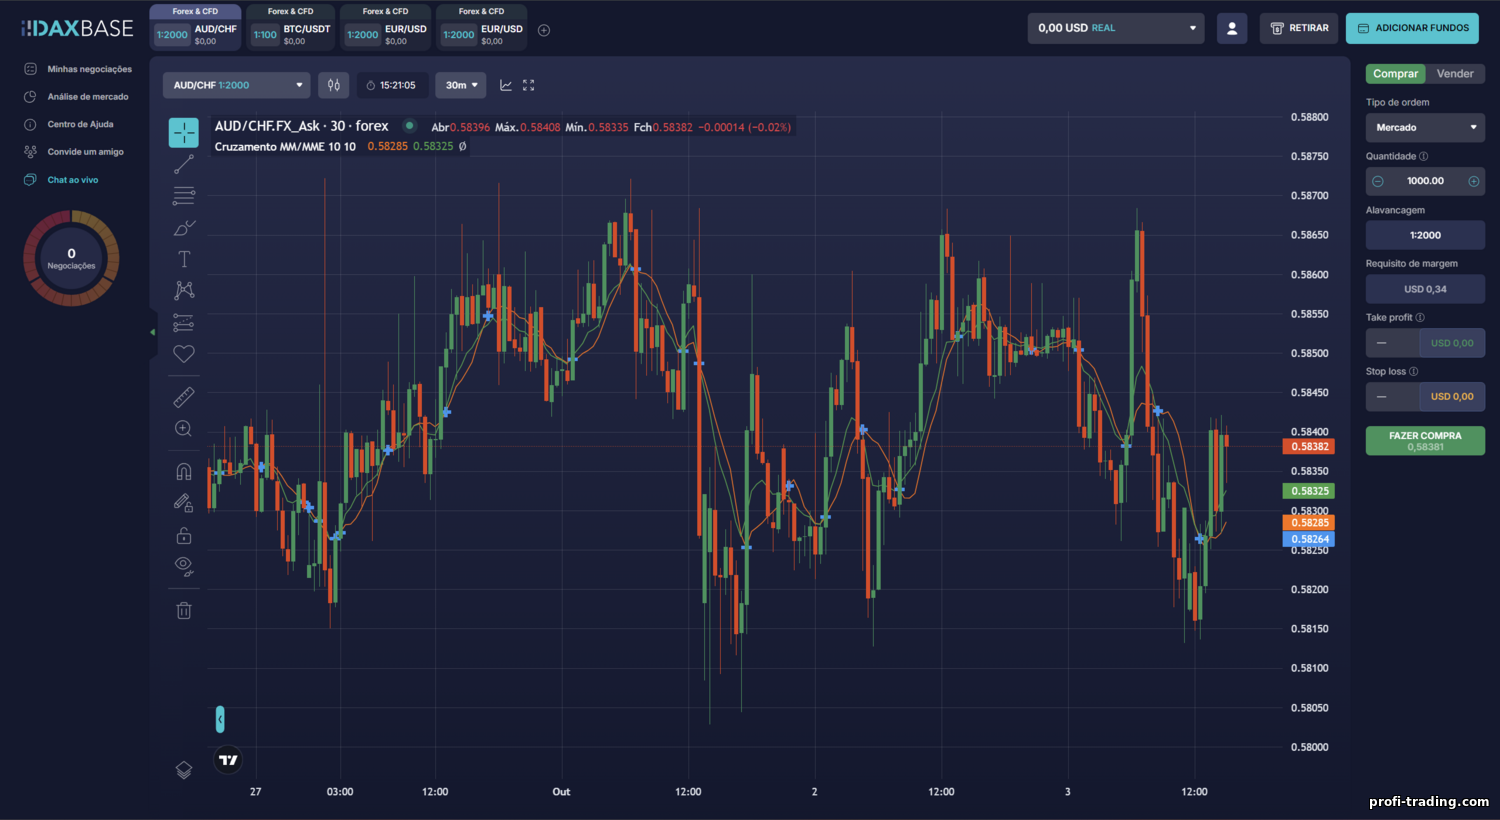
Task: Open the object tree layers icon
Action: coord(184,769)
